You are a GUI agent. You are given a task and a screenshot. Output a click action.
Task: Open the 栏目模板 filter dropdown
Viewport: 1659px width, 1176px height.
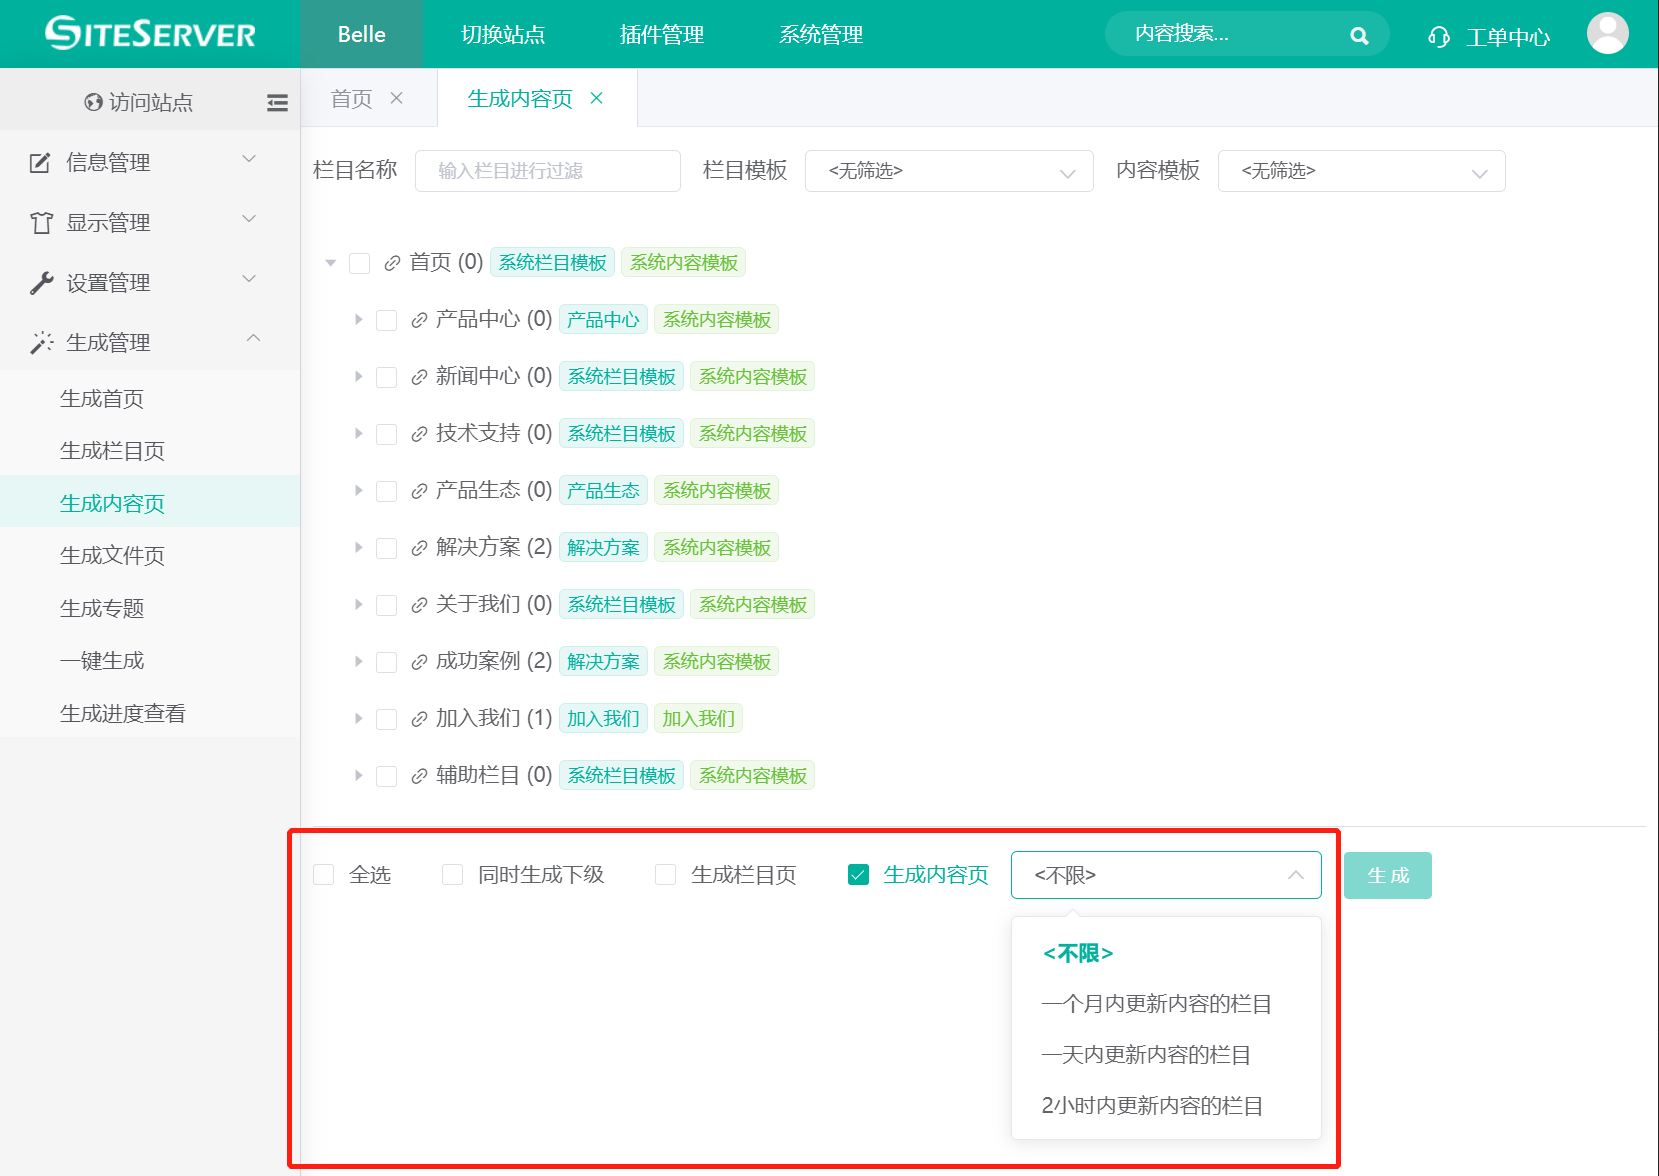(948, 171)
